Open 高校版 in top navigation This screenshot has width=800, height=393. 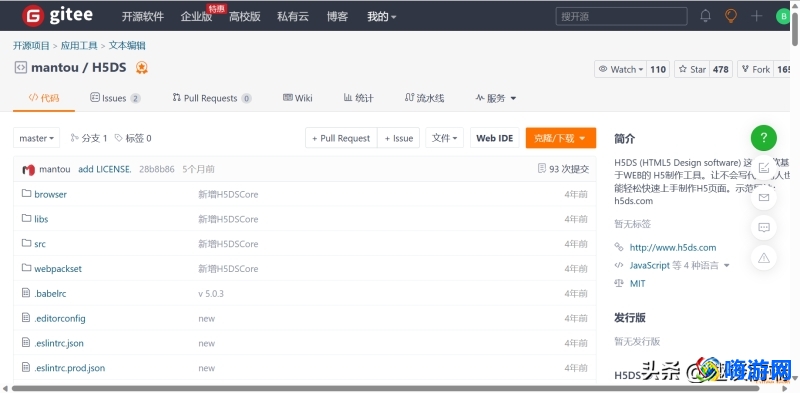[x=244, y=16]
